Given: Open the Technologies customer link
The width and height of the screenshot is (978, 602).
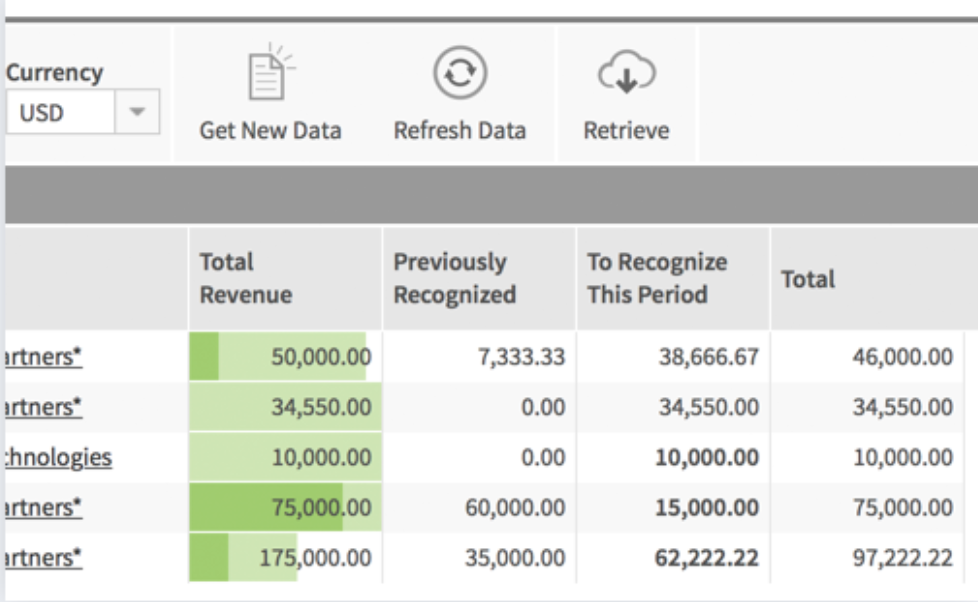Looking at the screenshot, I should click(56, 457).
